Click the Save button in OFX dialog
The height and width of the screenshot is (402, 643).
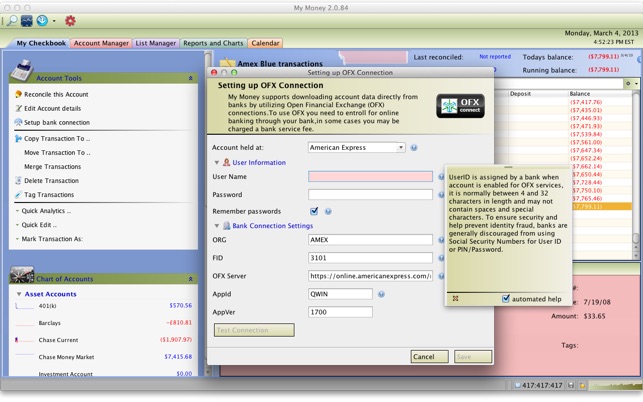(473, 356)
